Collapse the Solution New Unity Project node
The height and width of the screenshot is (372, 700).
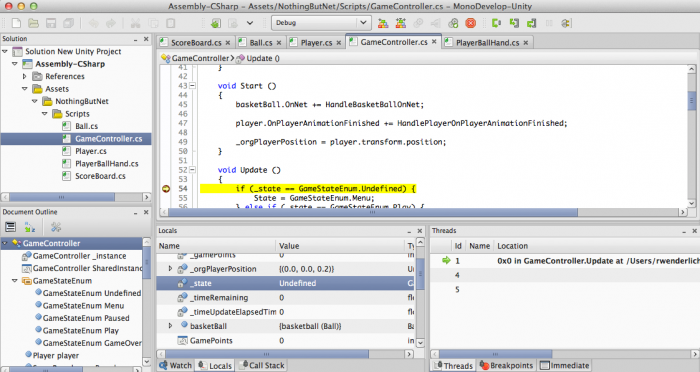pos(5,51)
